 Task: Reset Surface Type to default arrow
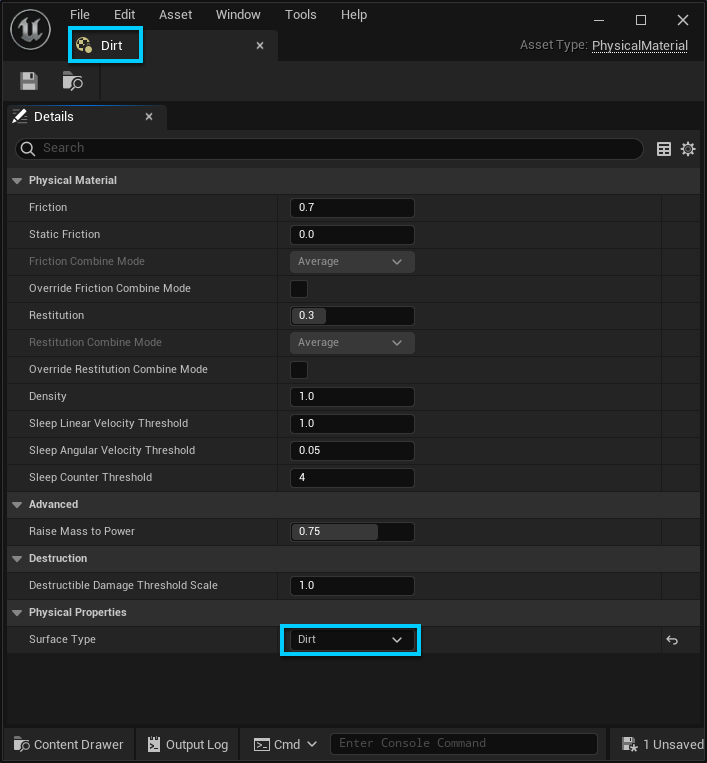pos(672,640)
